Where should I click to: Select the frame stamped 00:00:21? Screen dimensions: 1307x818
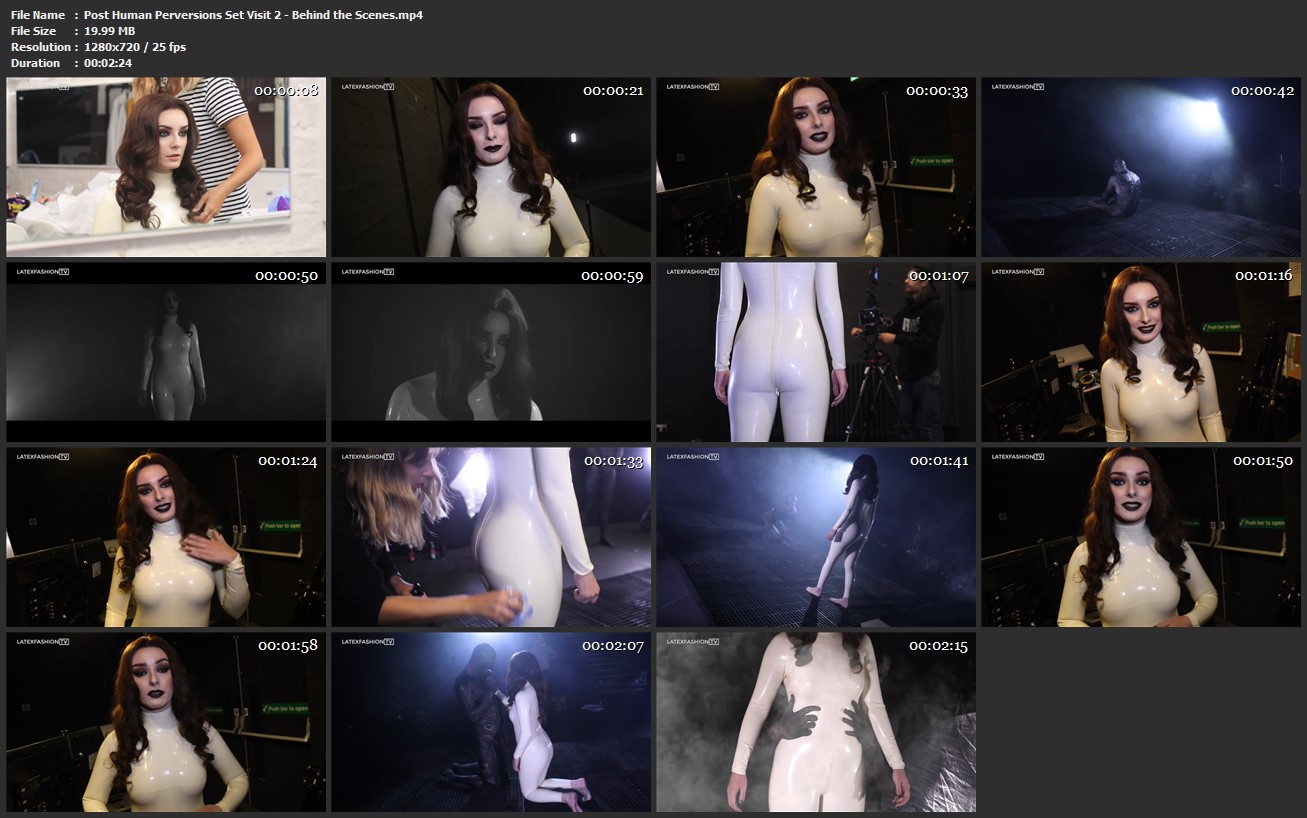(491, 167)
